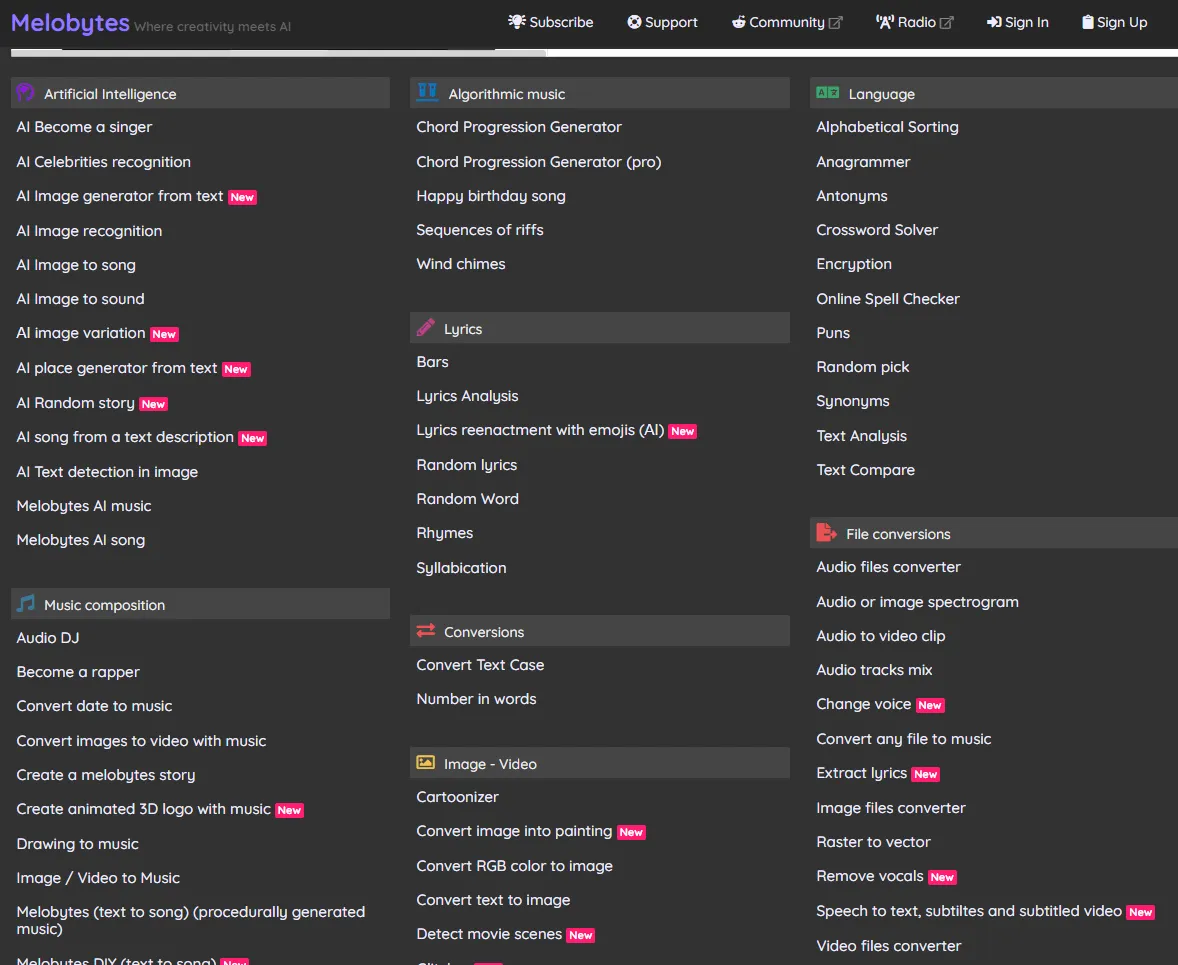The height and width of the screenshot is (965, 1178).
Task: Click the Lyrics pencil icon
Action: tap(426, 327)
